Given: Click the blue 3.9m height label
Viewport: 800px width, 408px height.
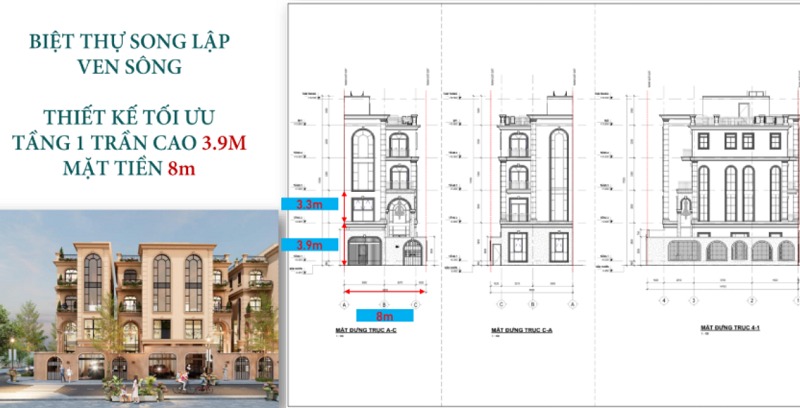Looking at the screenshot, I should pyautogui.click(x=308, y=244).
